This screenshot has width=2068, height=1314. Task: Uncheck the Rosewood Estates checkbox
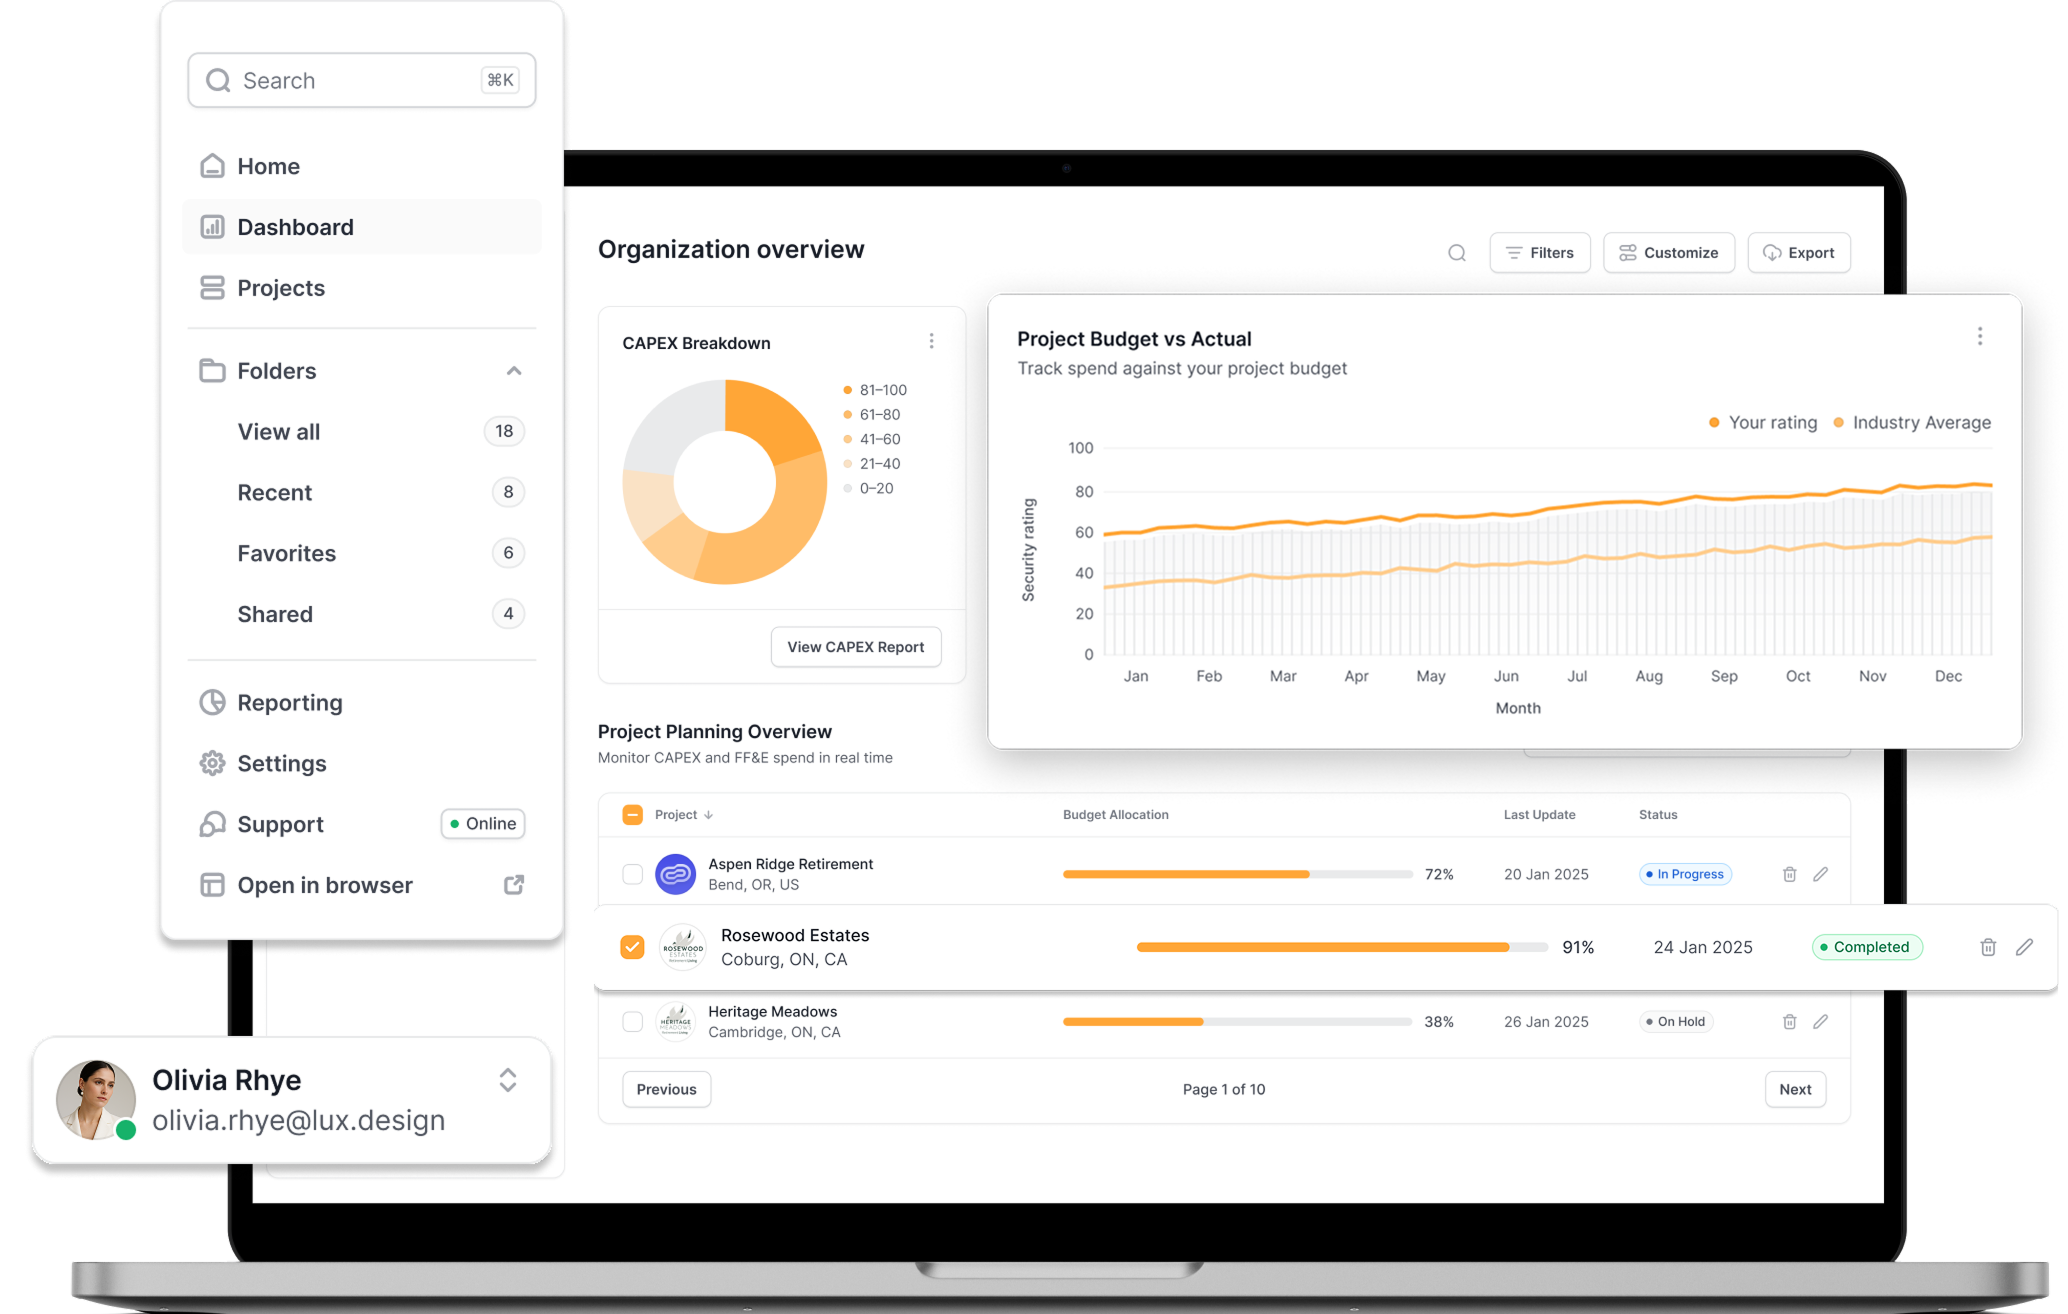[632, 947]
